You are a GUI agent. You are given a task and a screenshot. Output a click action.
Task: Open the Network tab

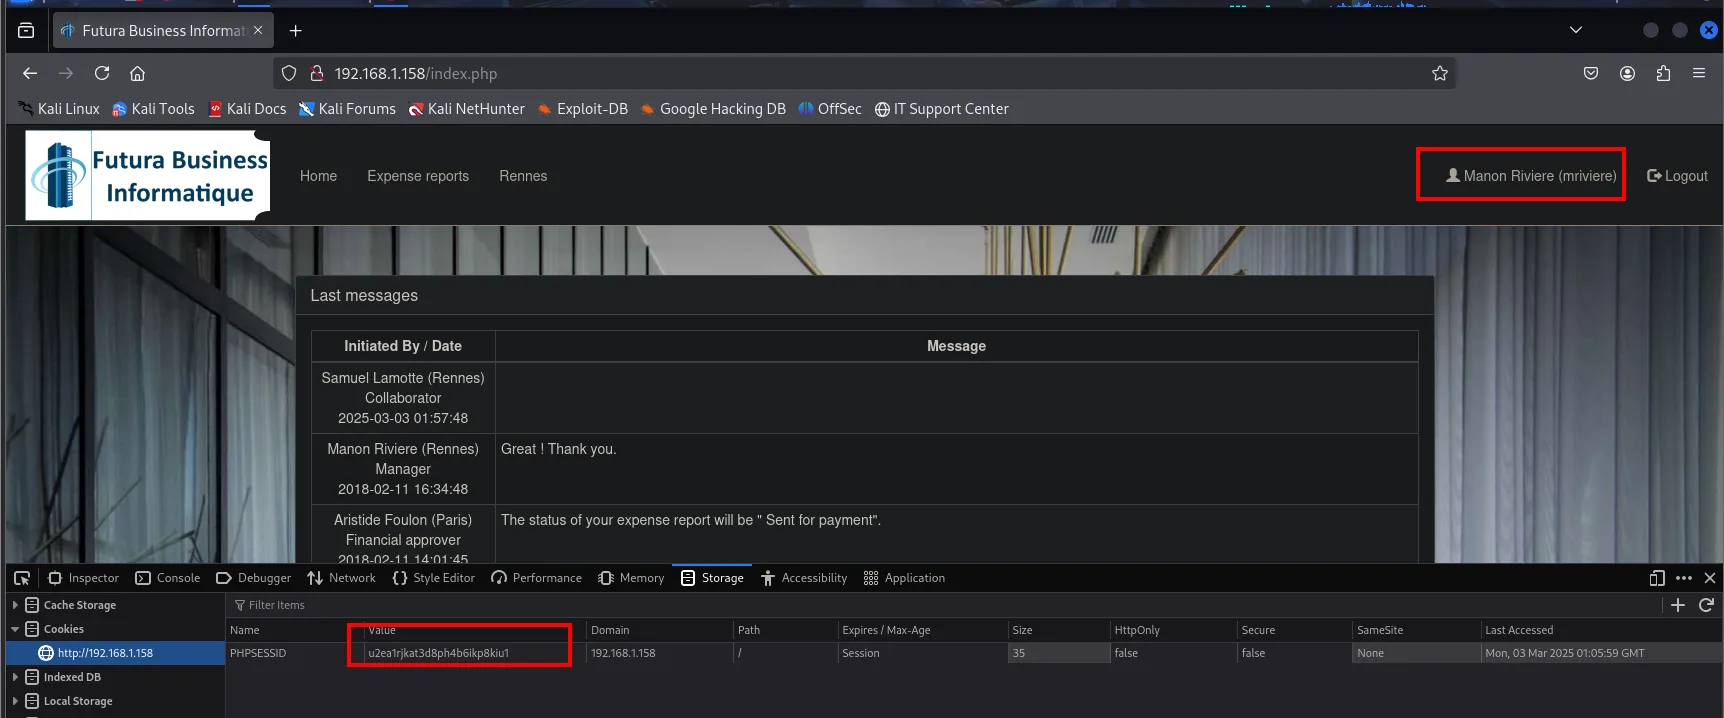(x=342, y=578)
